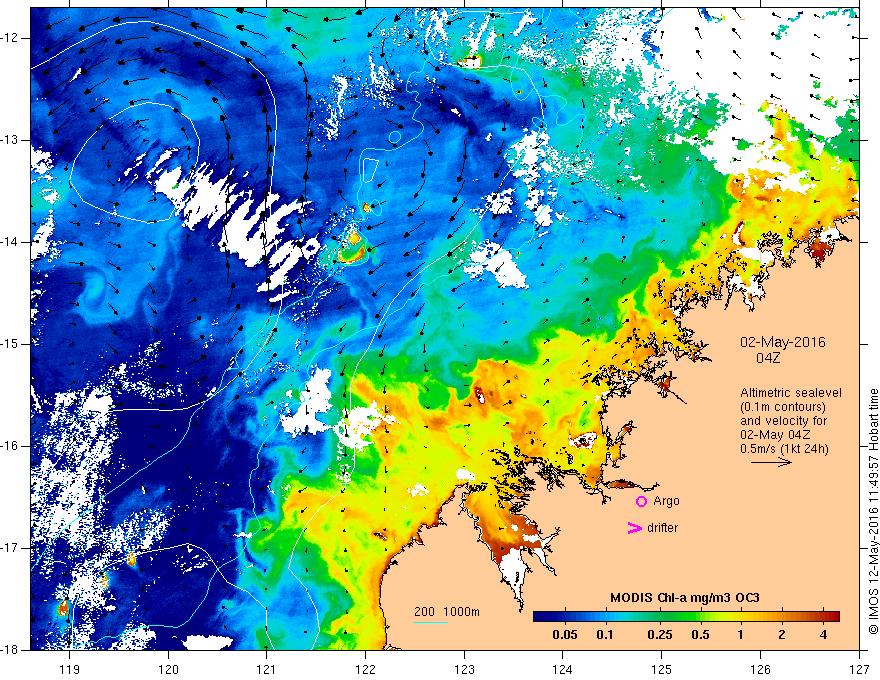The image size is (880, 680).
Task: Click the color bar value 0.1
Action: pyautogui.click(x=604, y=635)
